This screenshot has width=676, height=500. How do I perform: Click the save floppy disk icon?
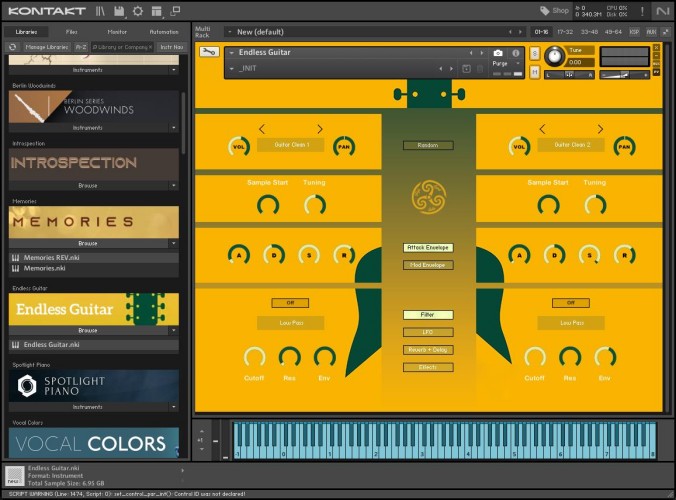[x=119, y=11]
